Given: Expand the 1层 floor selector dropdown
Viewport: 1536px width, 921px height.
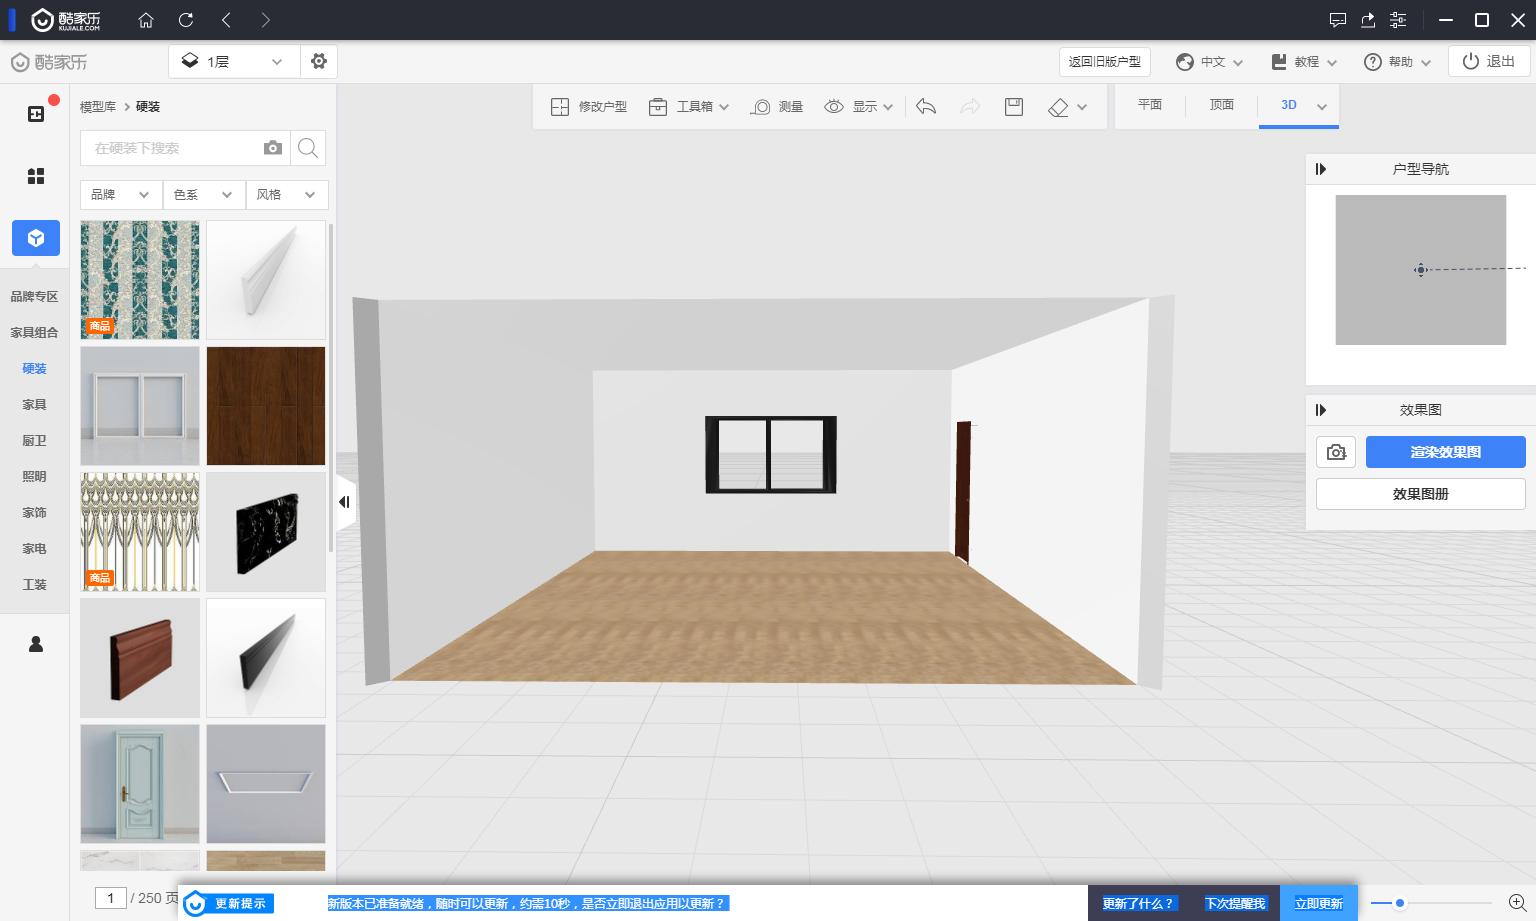Looking at the screenshot, I should pyautogui.click(x=234, y=61).
